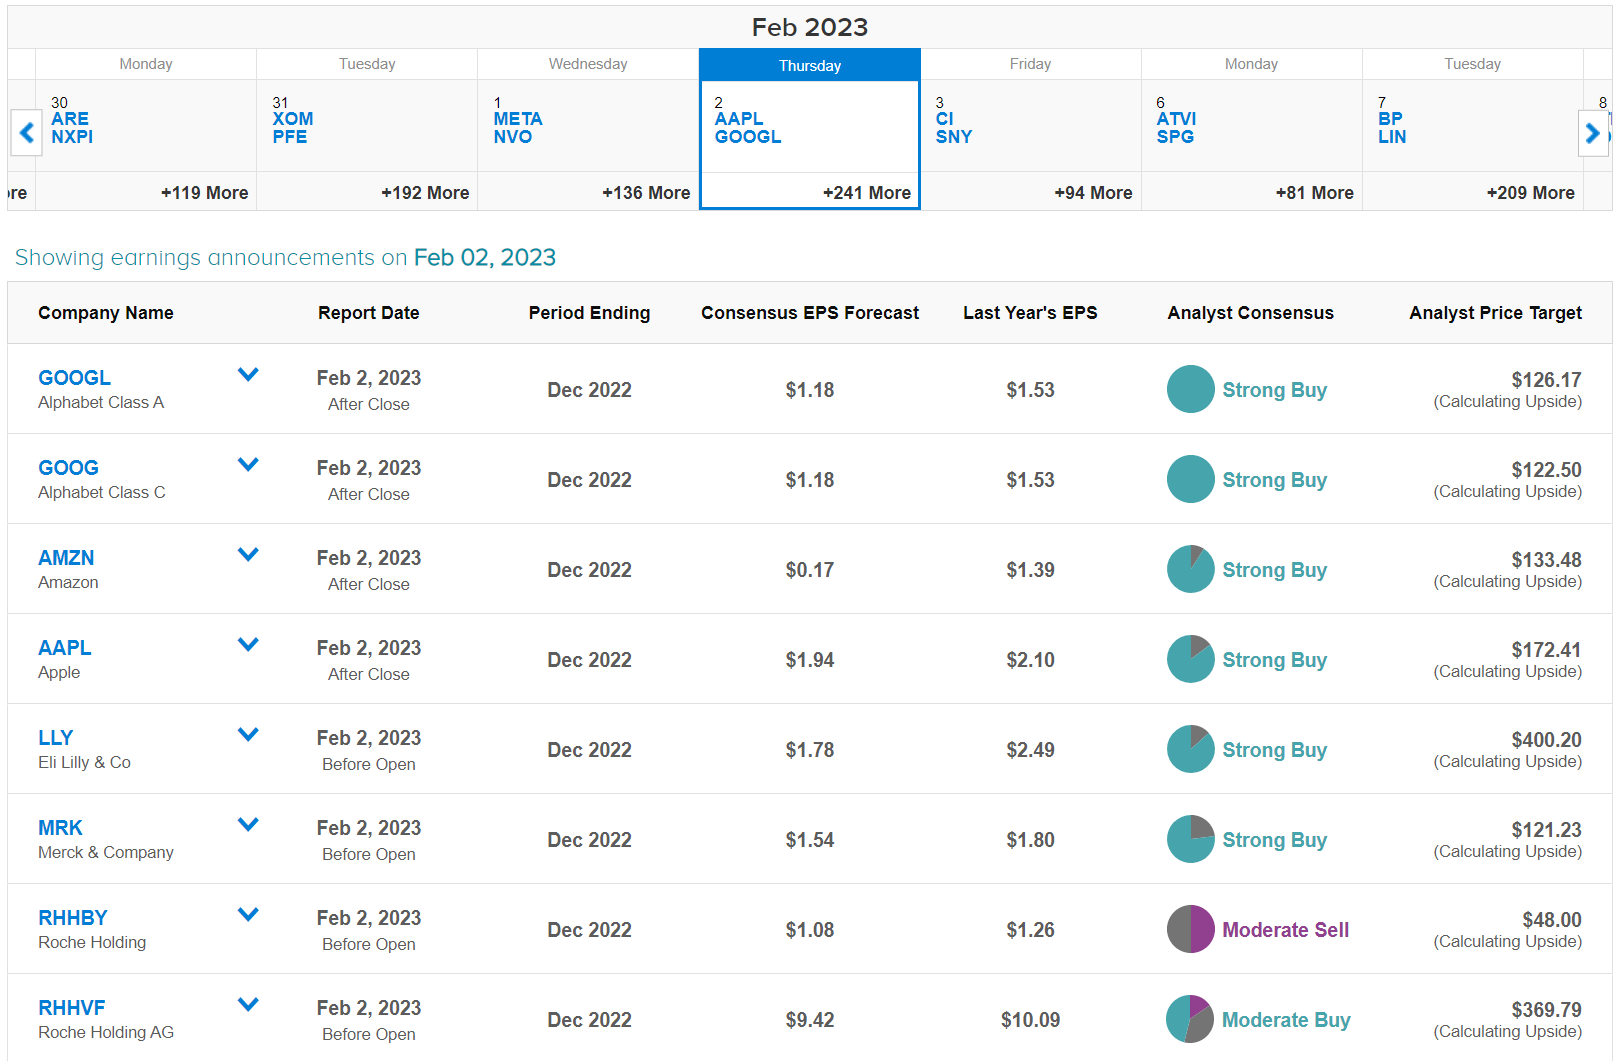Open META ticker in calendar

518,119
